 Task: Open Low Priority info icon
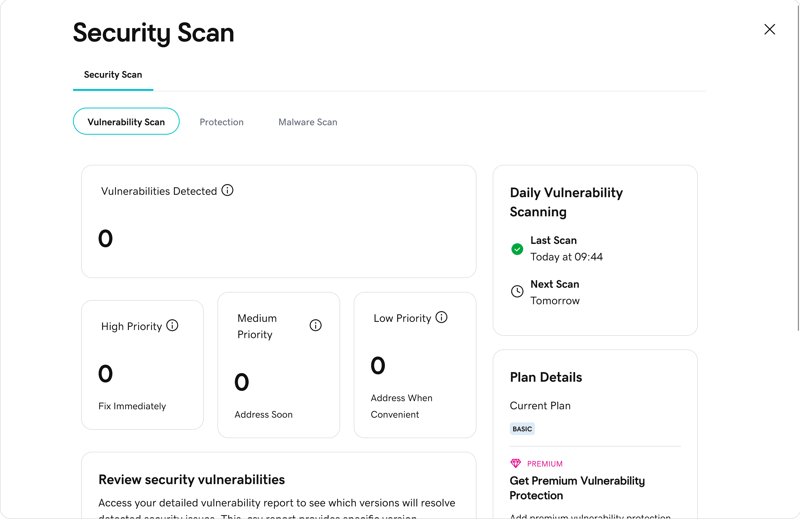[441, 317]
